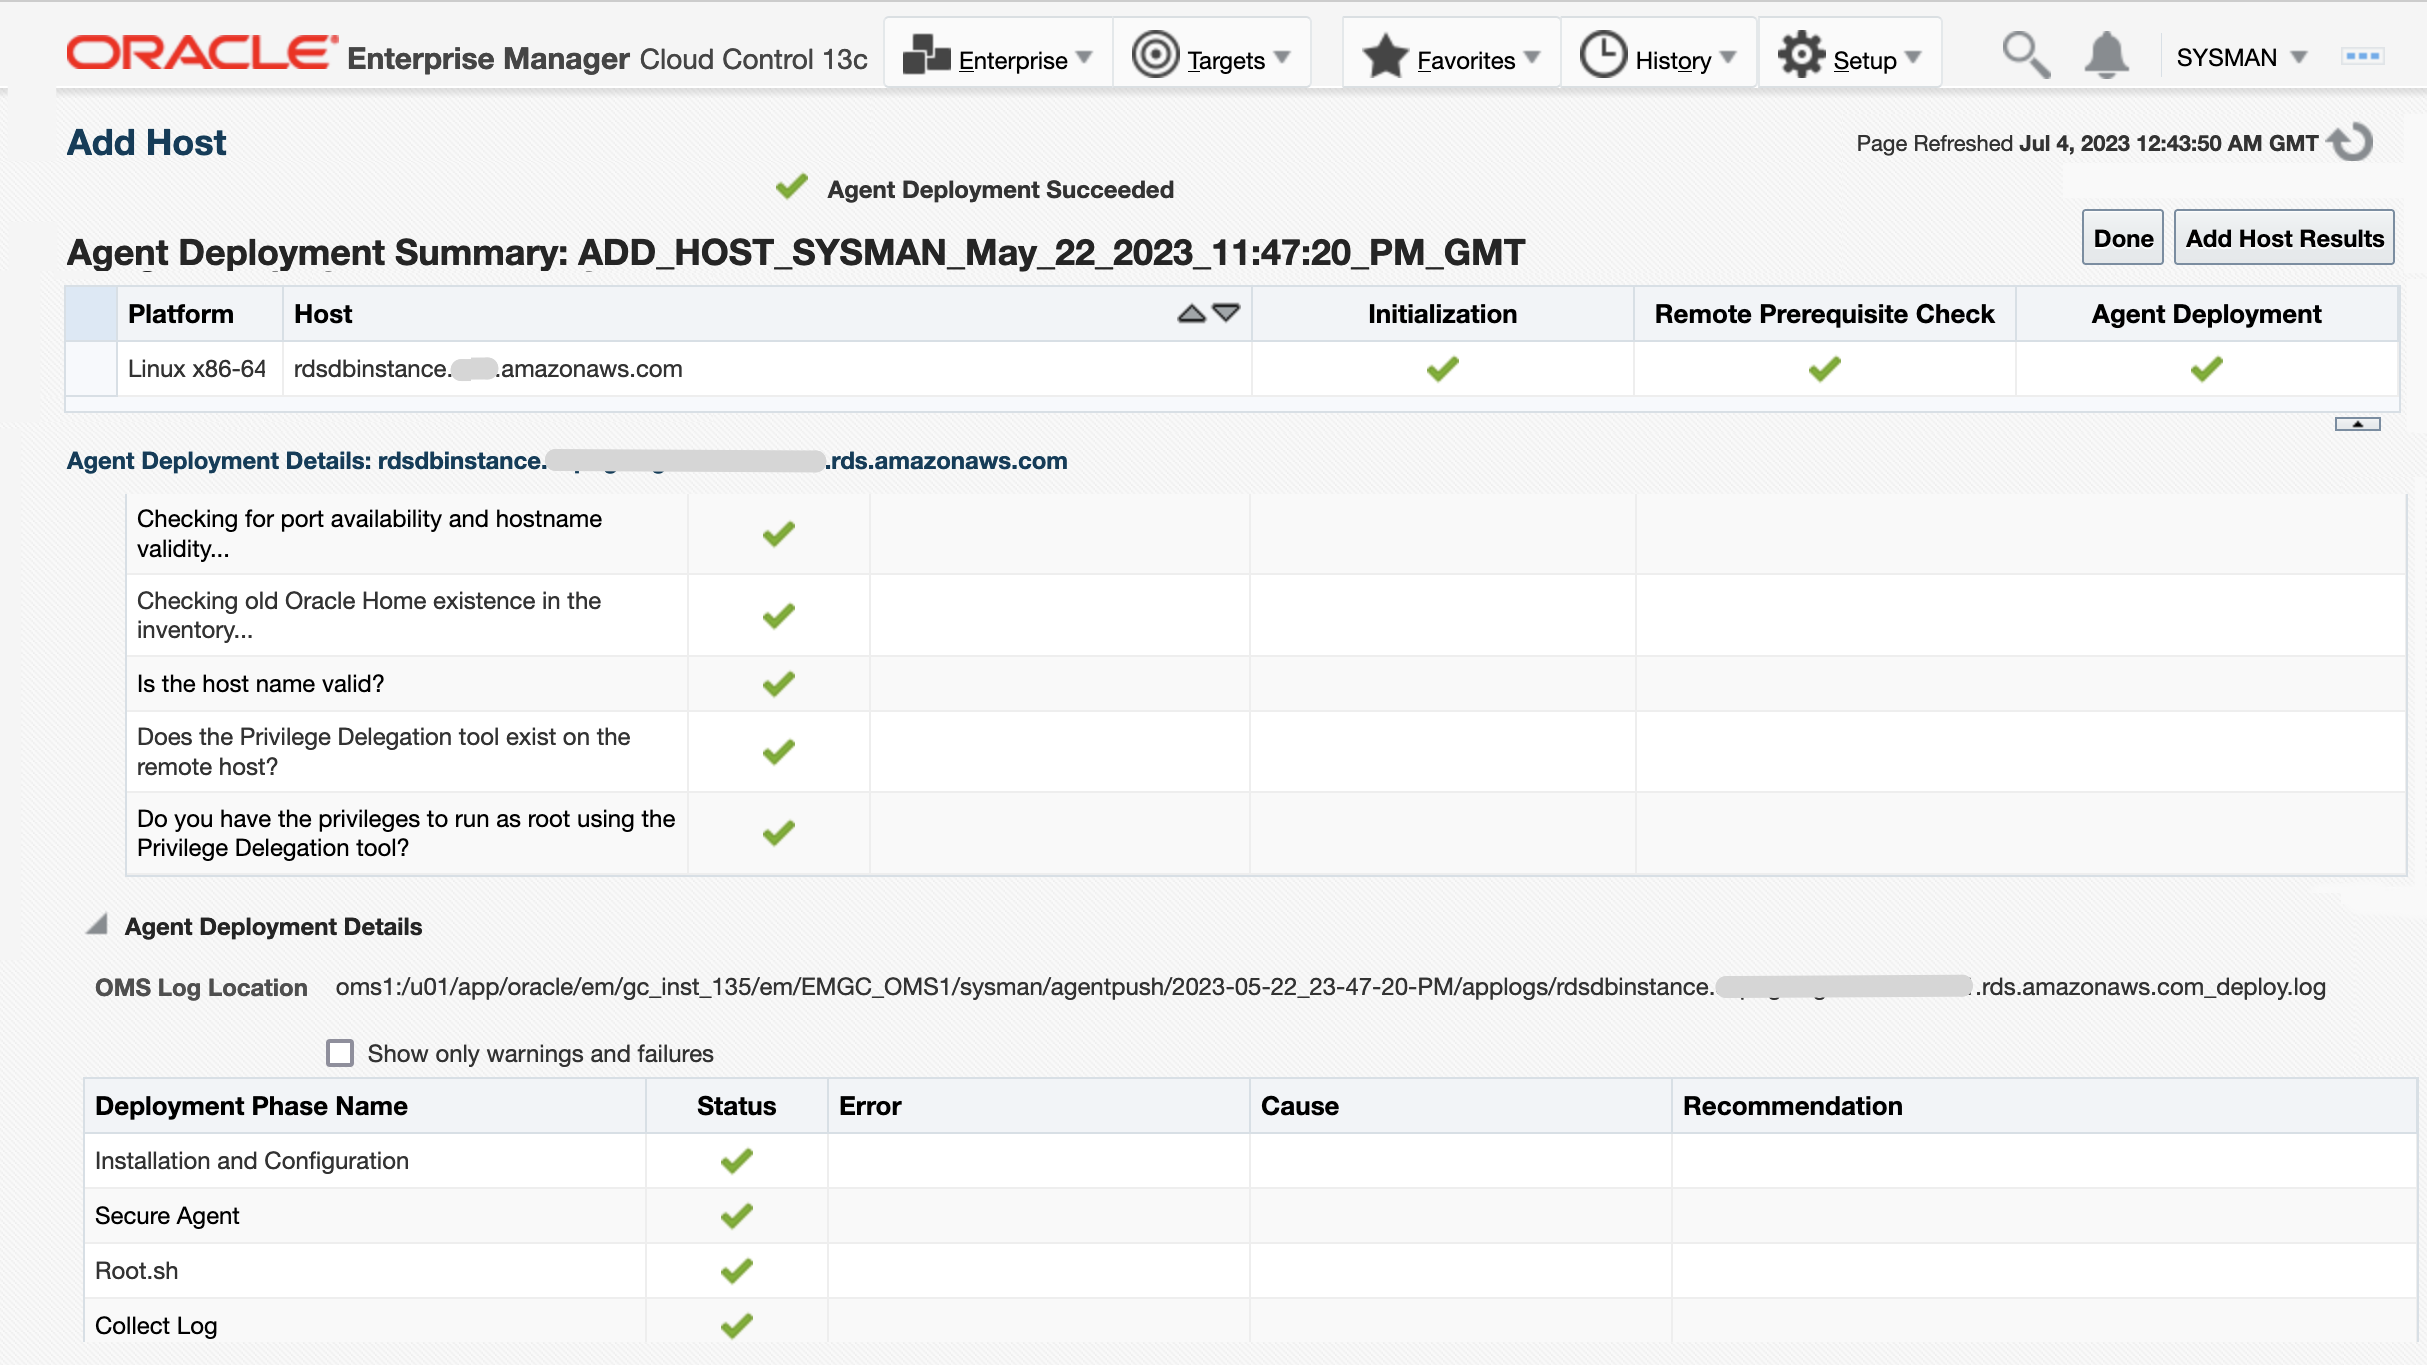Viewport: 2427px width, 1365px height.
Task: Click the Enterprise buildings icon
Action: point(926,56)
